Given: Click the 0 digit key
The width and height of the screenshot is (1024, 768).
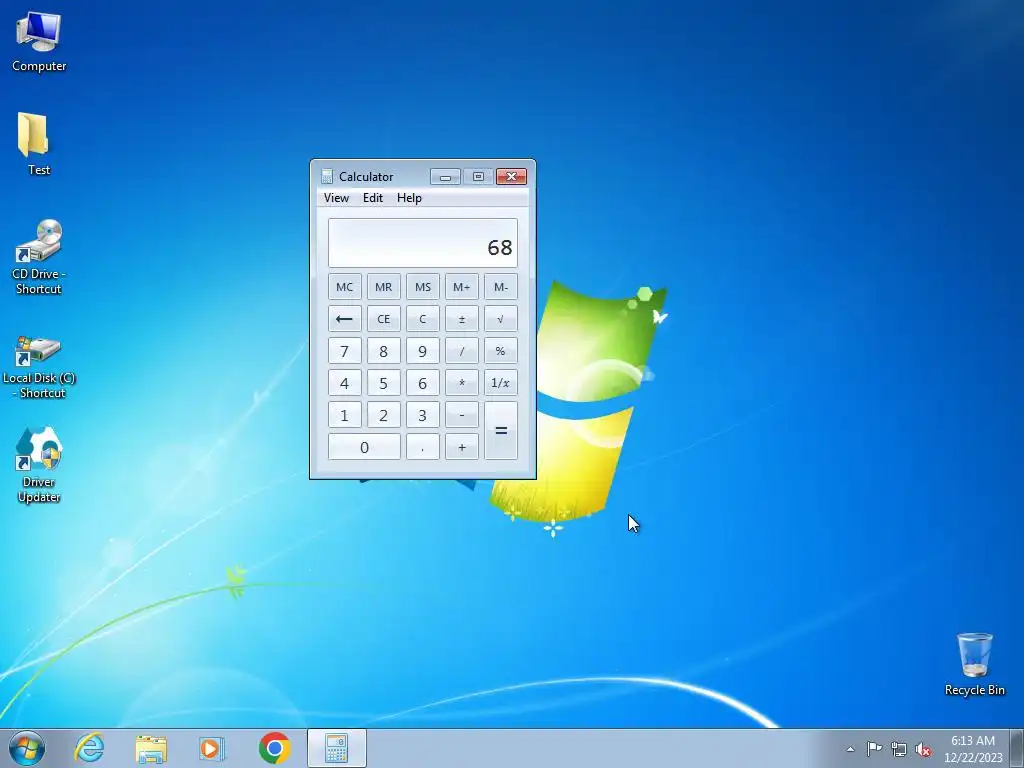Looking at the screenshot, I should (x=364, y=447).
